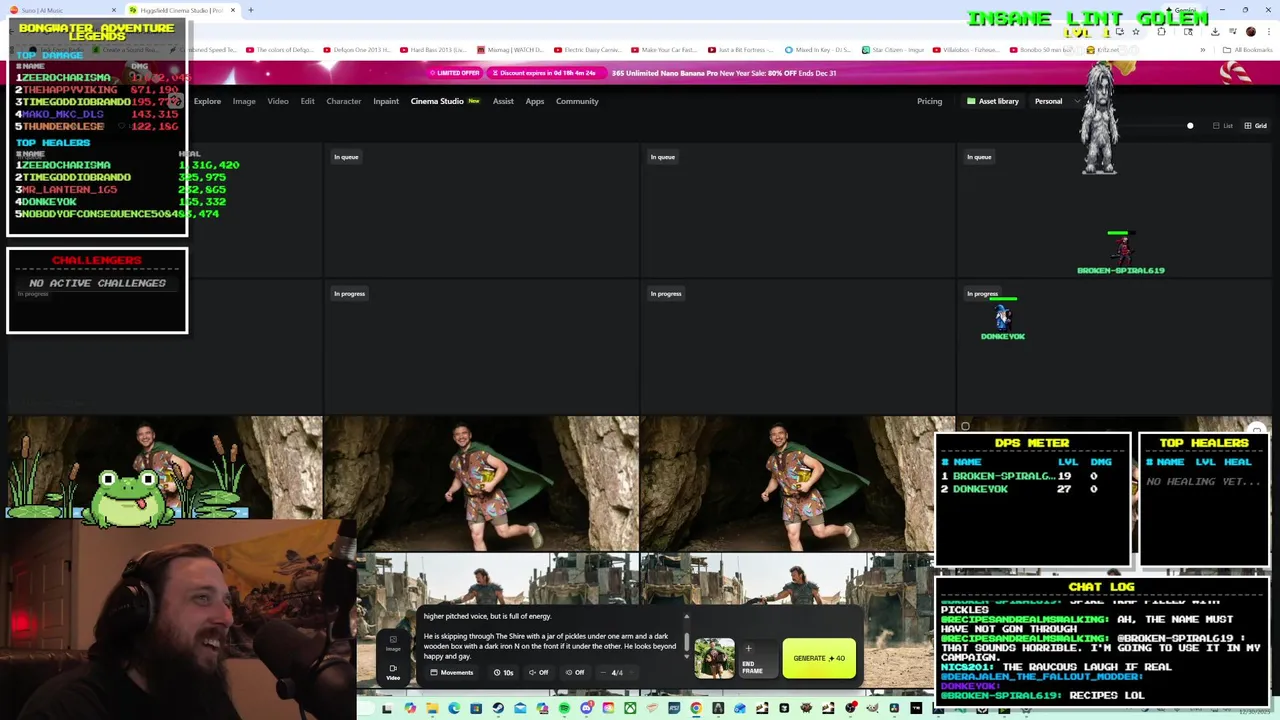1280x720 pixels.
Task: Open Microsoft Store from taskbar
Action: 476,709
